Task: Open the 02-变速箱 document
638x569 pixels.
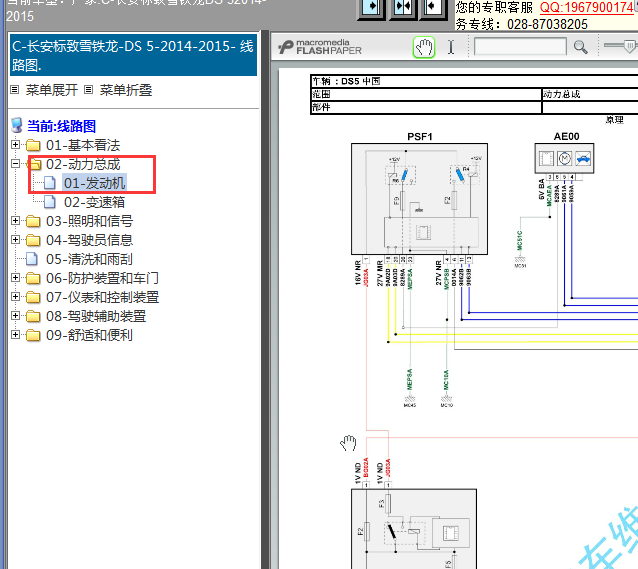Action: point(94,202)
